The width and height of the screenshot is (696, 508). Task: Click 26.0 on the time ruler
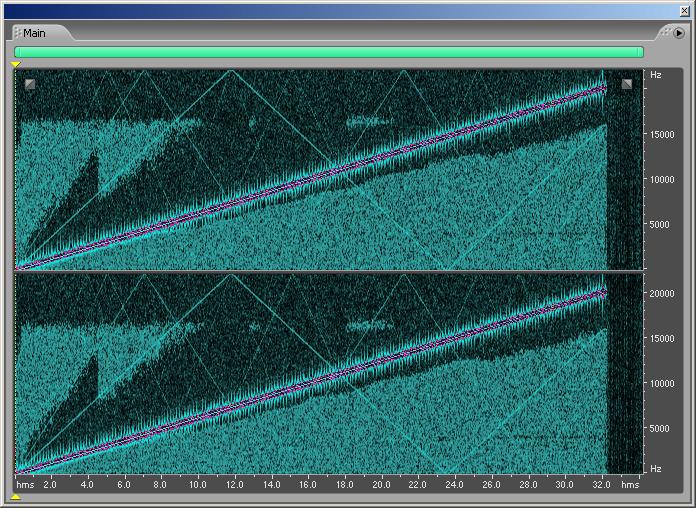(491, 484)
